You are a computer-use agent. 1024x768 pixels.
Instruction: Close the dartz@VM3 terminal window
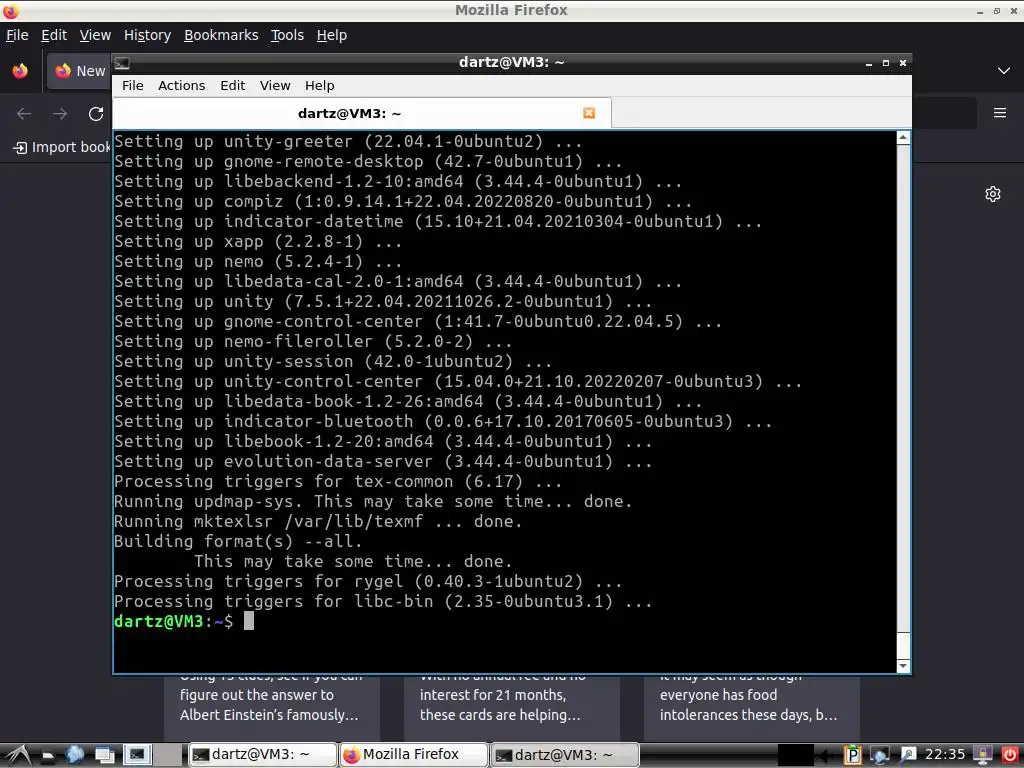(x=903, y=63)
